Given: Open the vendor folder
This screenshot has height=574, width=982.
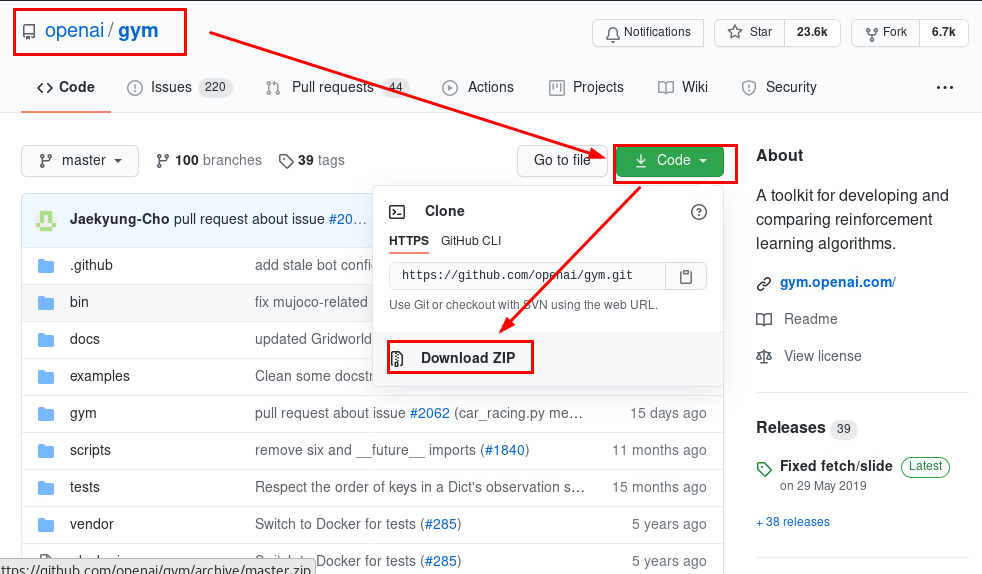Looking at the screenshot, I should point(91,525).
